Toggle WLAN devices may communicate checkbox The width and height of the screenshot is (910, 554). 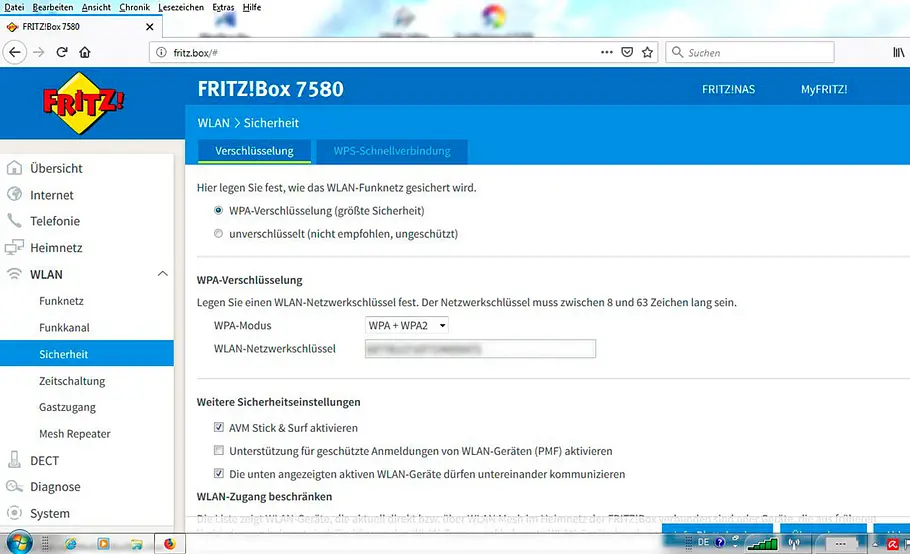click(x=219, y=474)
